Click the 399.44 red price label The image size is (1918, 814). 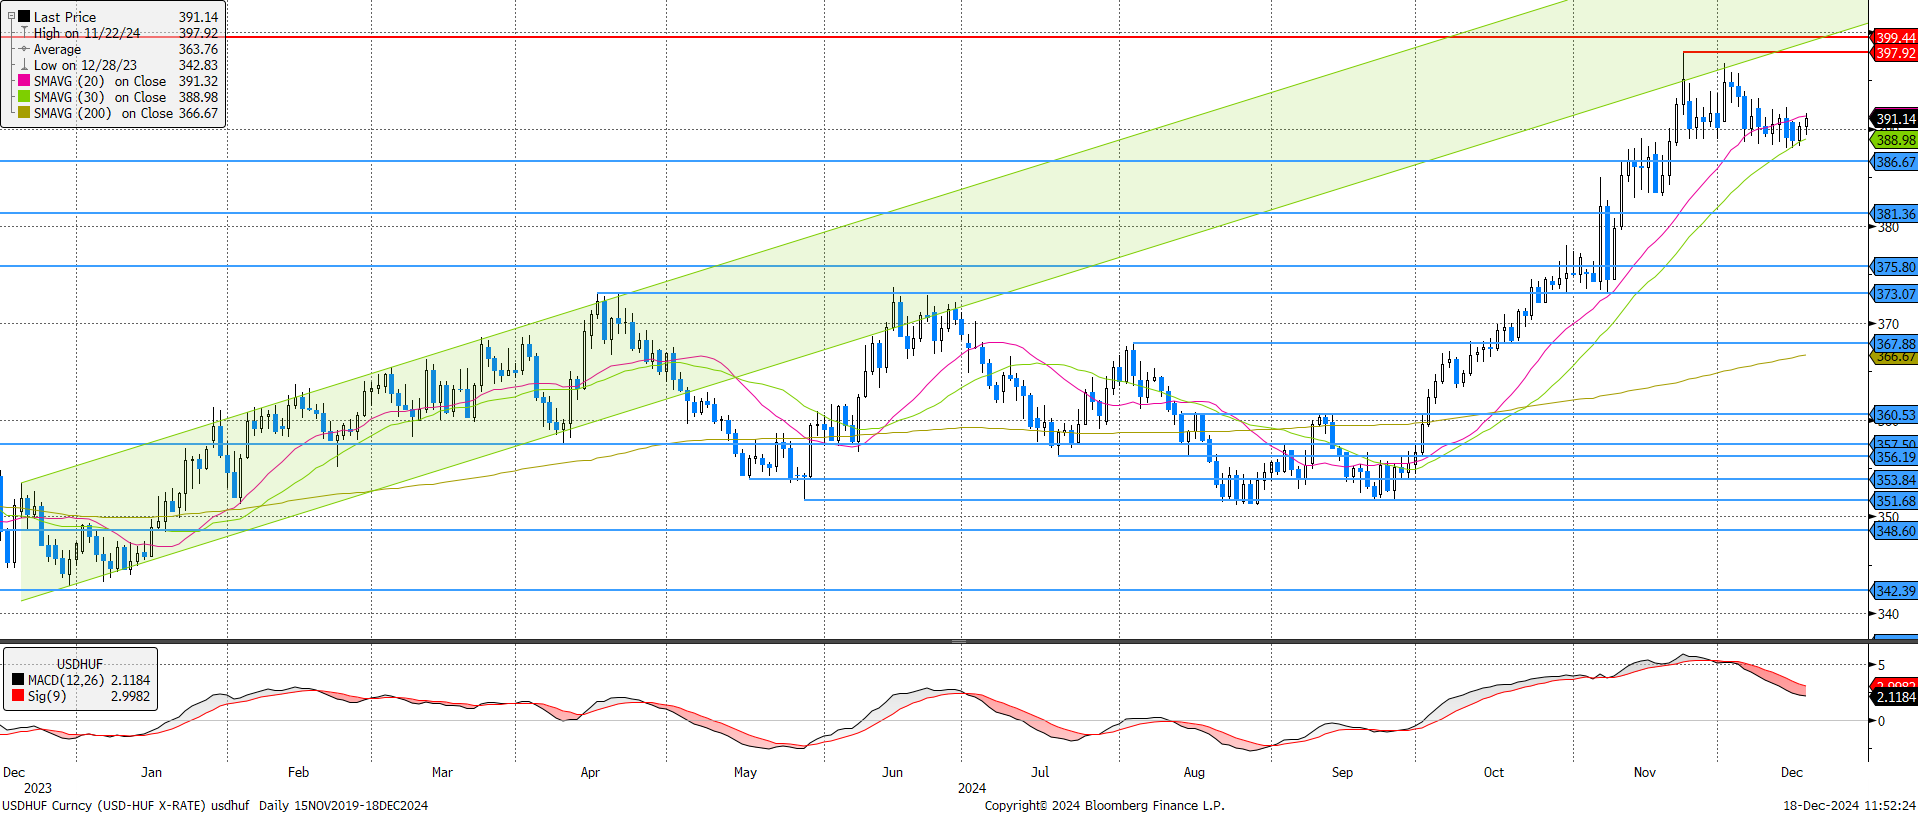(1895, 38)
